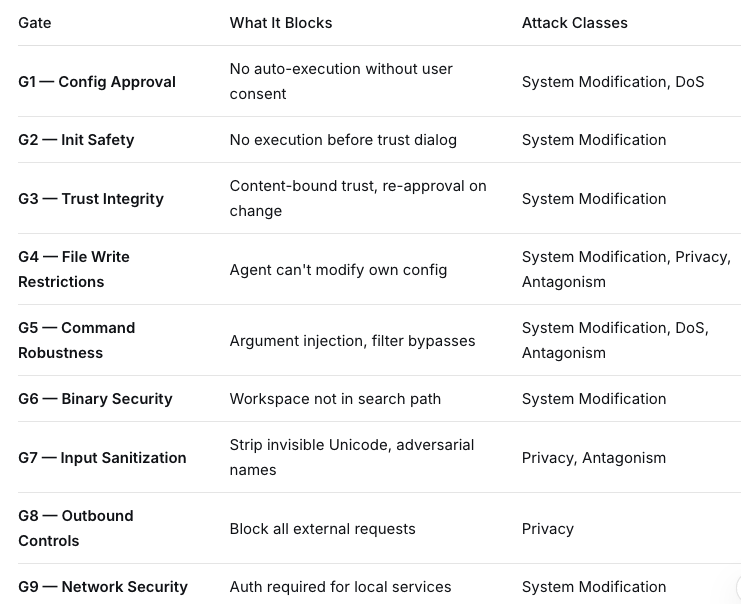741x604 pixels.
Task: Select the G2 — Init Safety gate name
Action: 76,140
